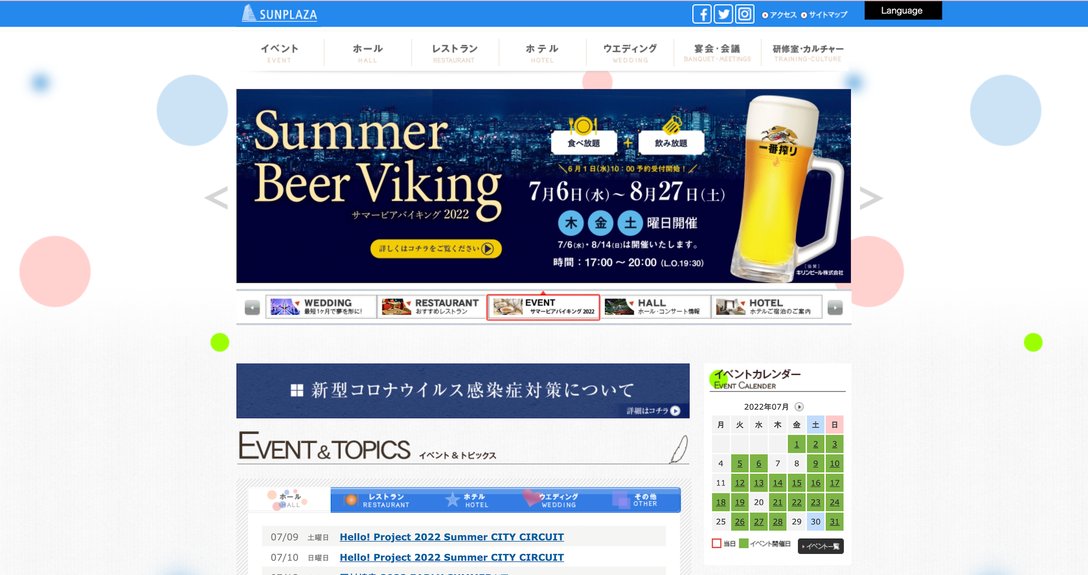
Task: Select July 18 on event calendar
Action: point(720,502)
